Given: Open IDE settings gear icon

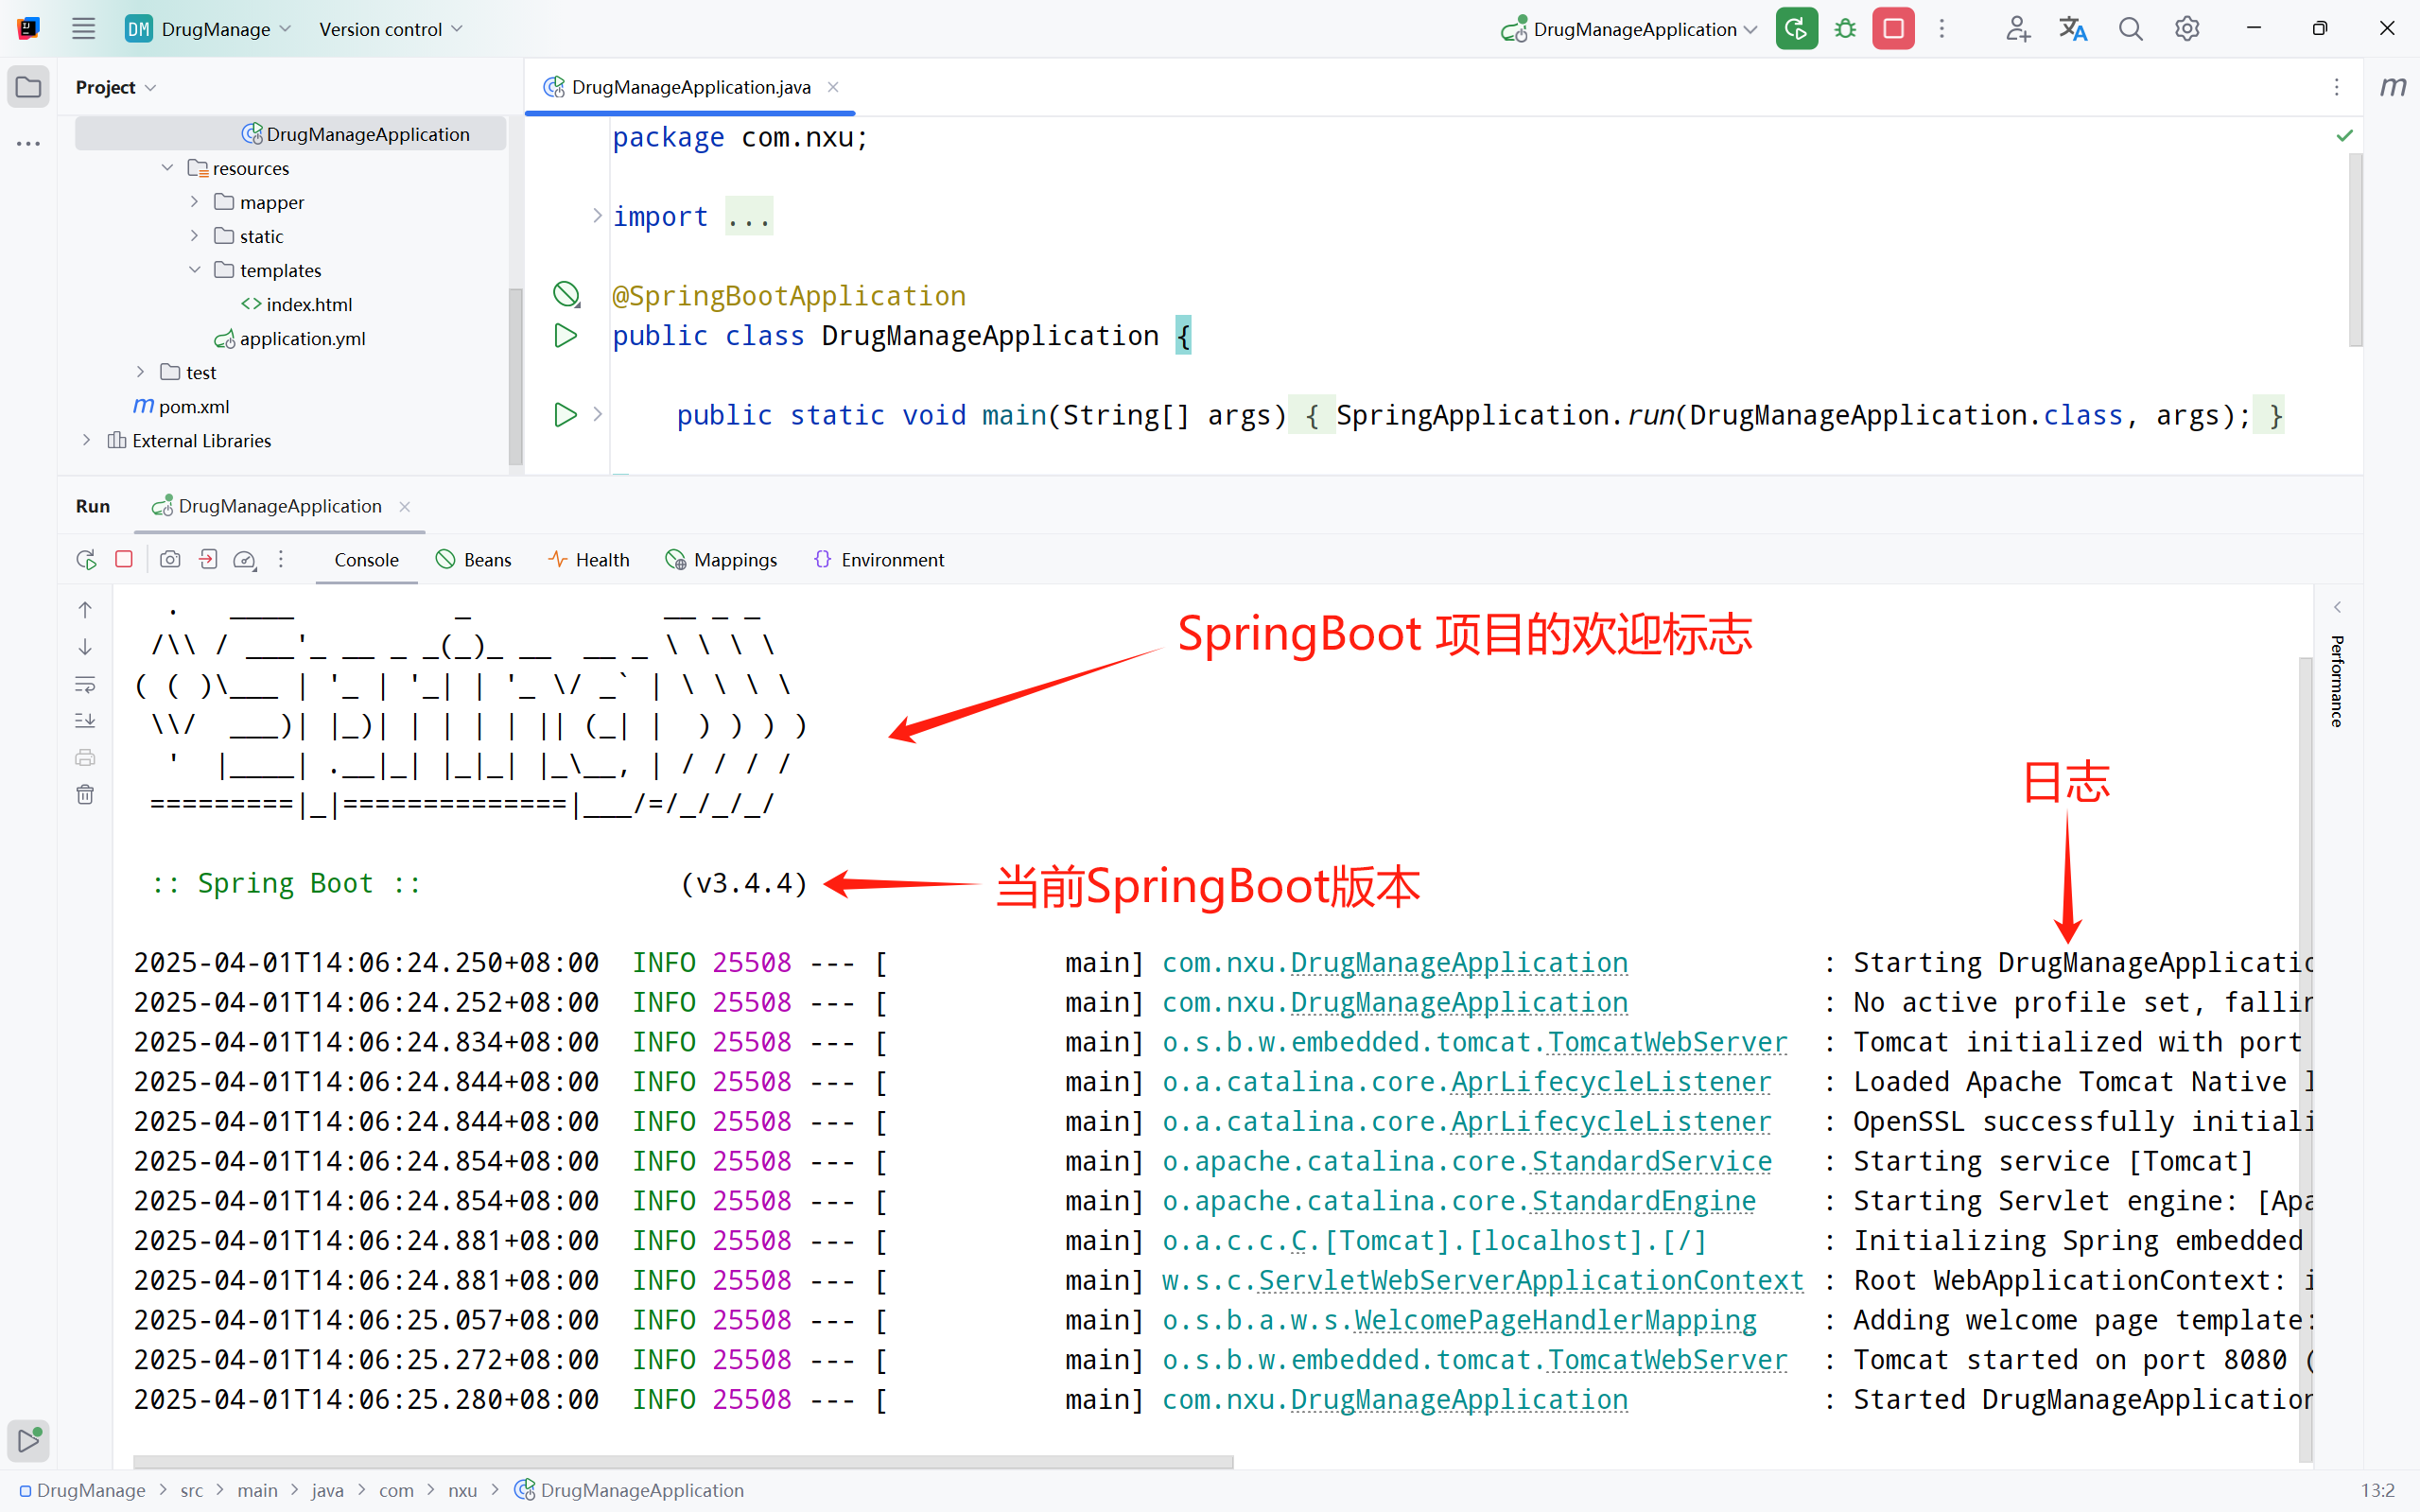Looking at the screenshot, I should click(x=2187, y=29).
